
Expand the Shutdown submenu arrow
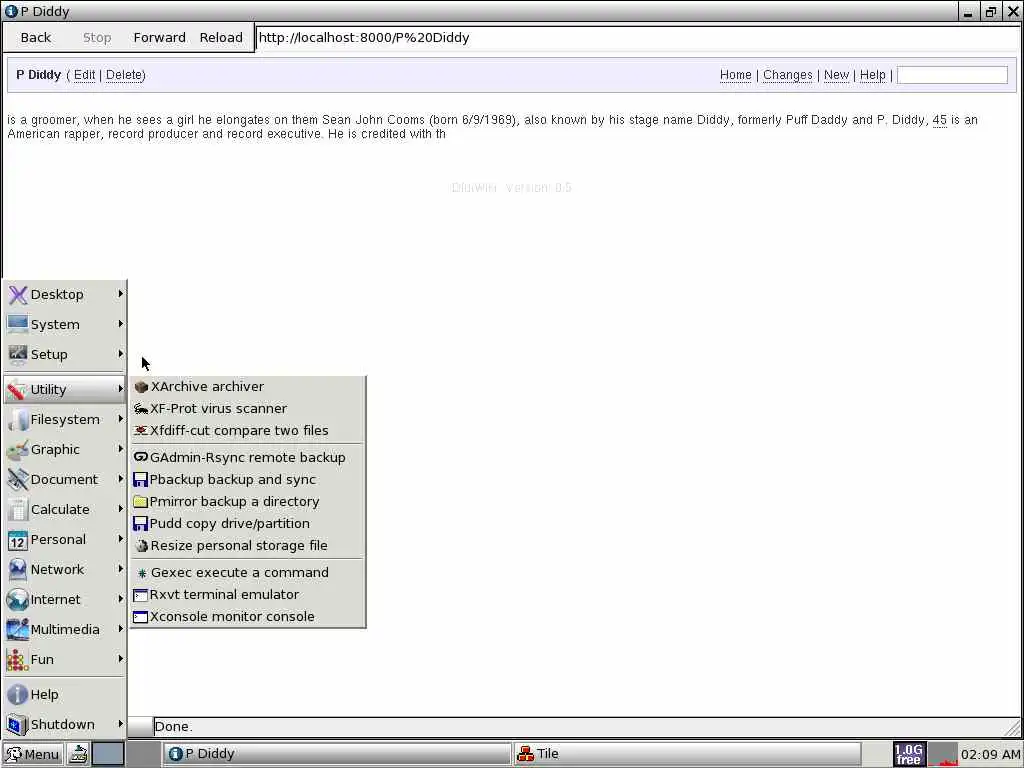pos(120,724)
